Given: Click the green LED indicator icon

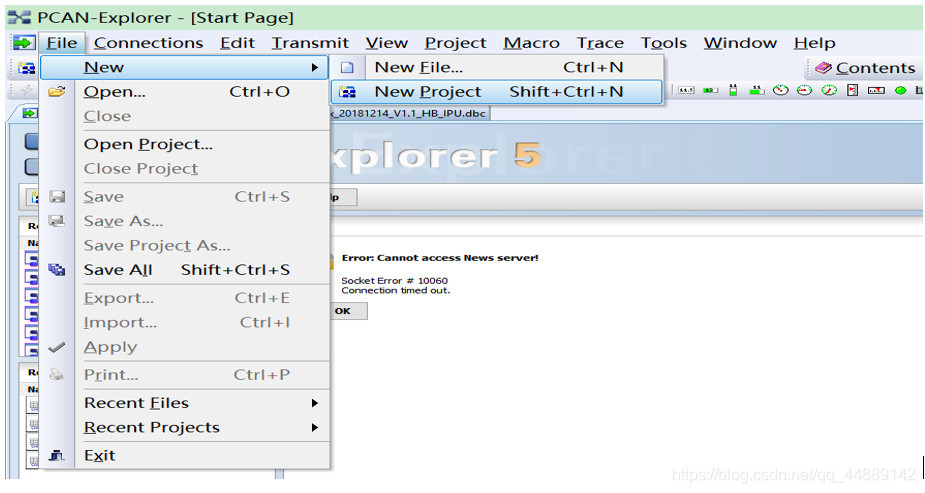Looking at the screenshot, I should (900, 90).
